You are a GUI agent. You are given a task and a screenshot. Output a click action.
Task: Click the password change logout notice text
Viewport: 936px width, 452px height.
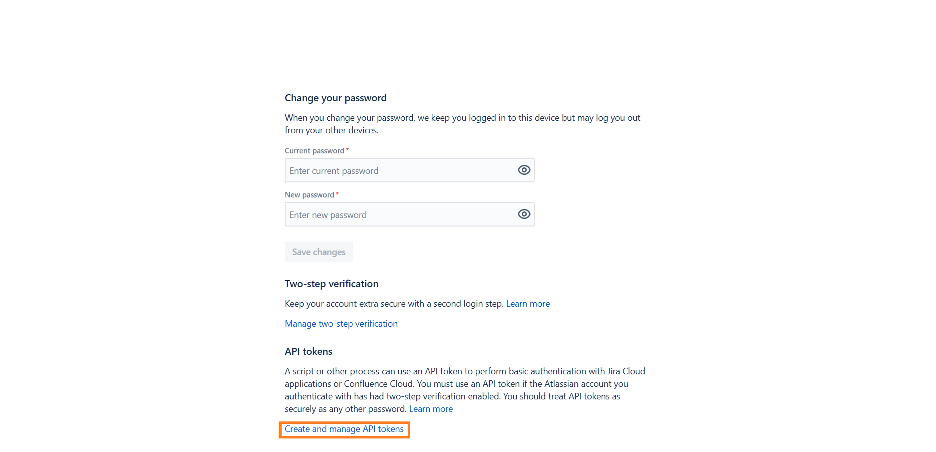tap(462, 124)
